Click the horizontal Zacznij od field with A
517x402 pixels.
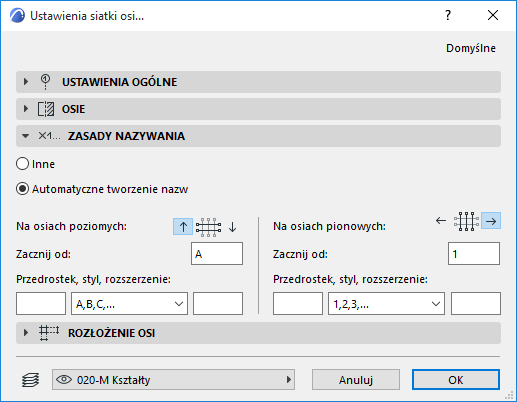tap(217, 254)
